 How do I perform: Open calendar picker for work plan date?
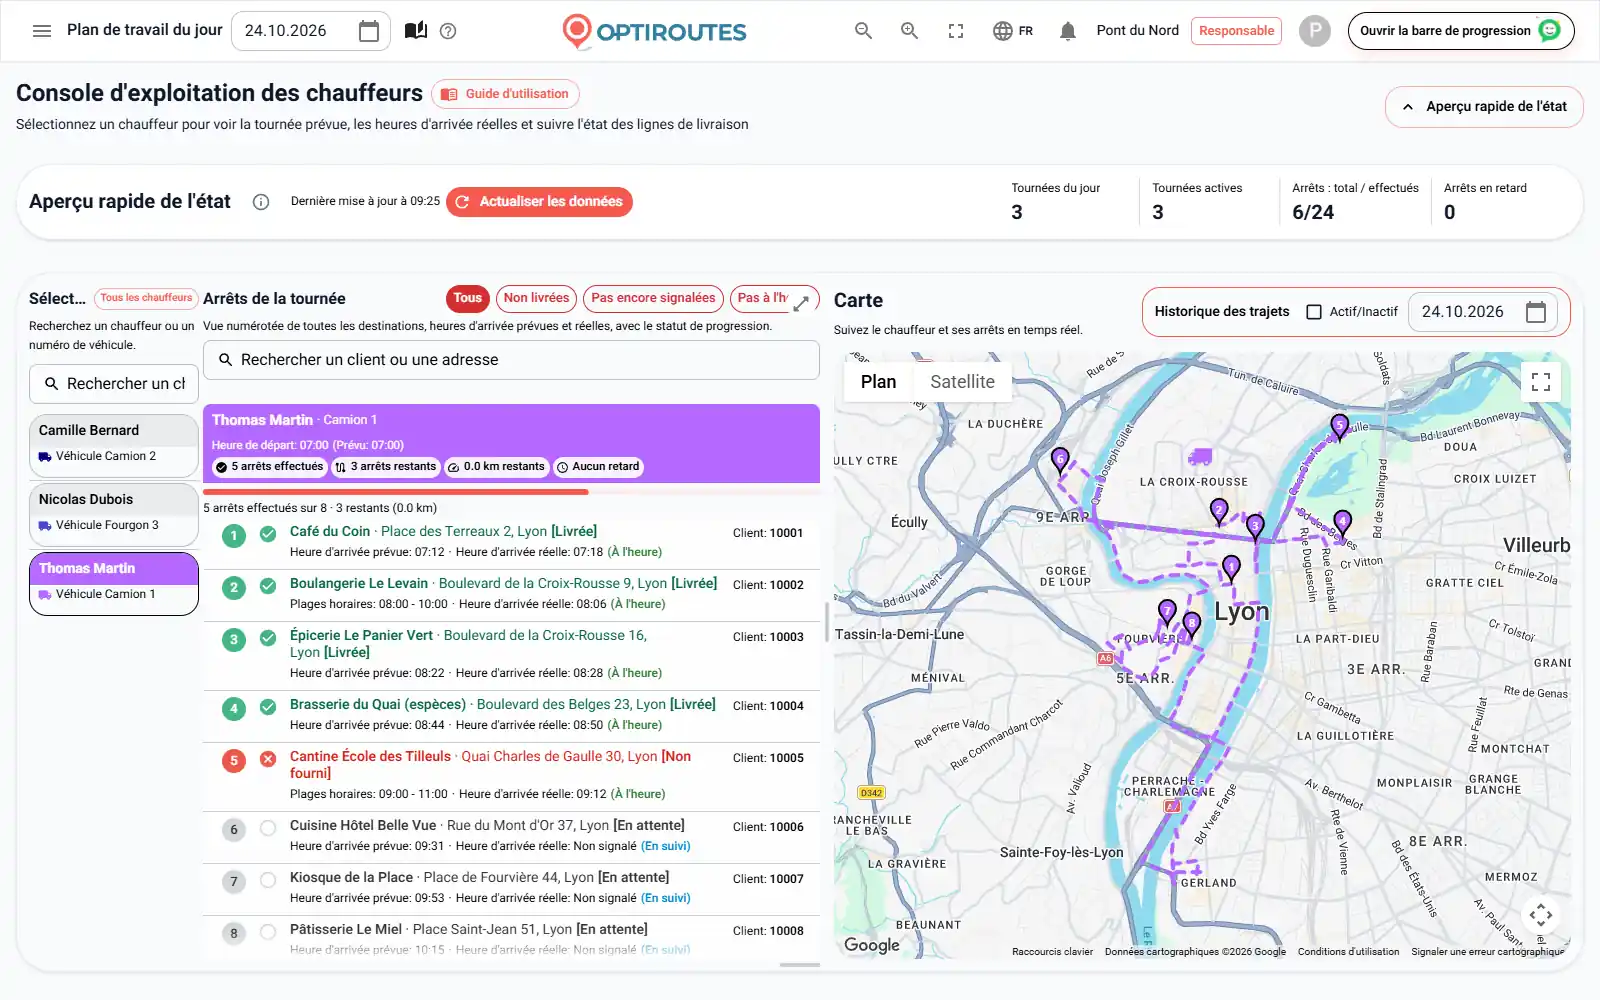(369, 31)
